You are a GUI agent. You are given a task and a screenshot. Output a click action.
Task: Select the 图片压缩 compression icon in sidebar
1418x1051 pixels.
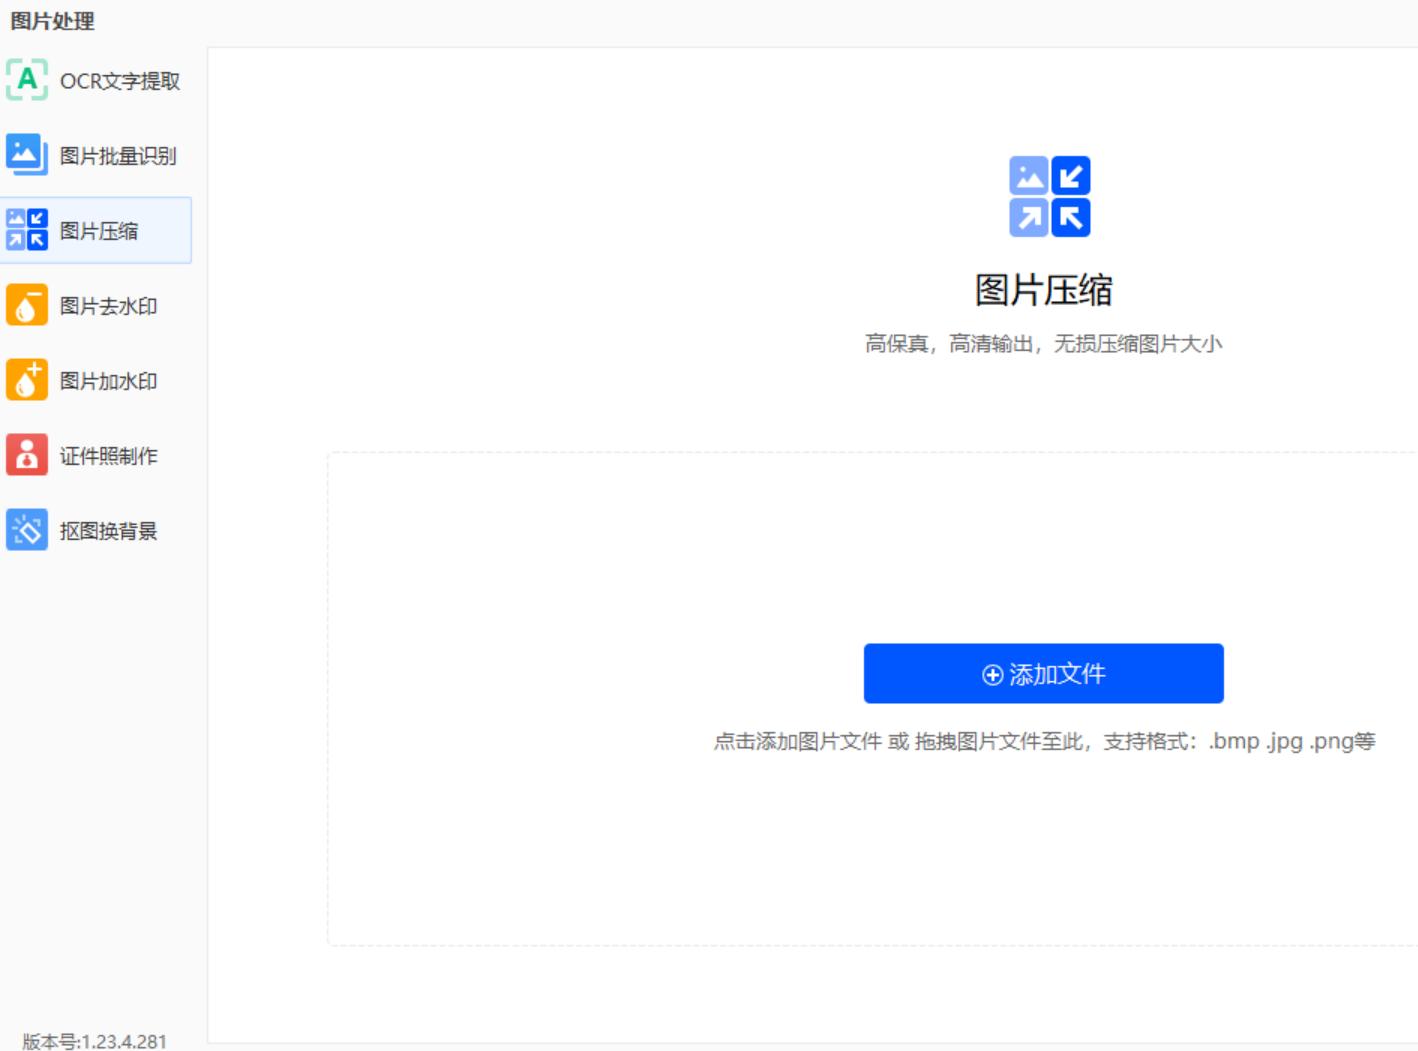[x=27, y=229]
